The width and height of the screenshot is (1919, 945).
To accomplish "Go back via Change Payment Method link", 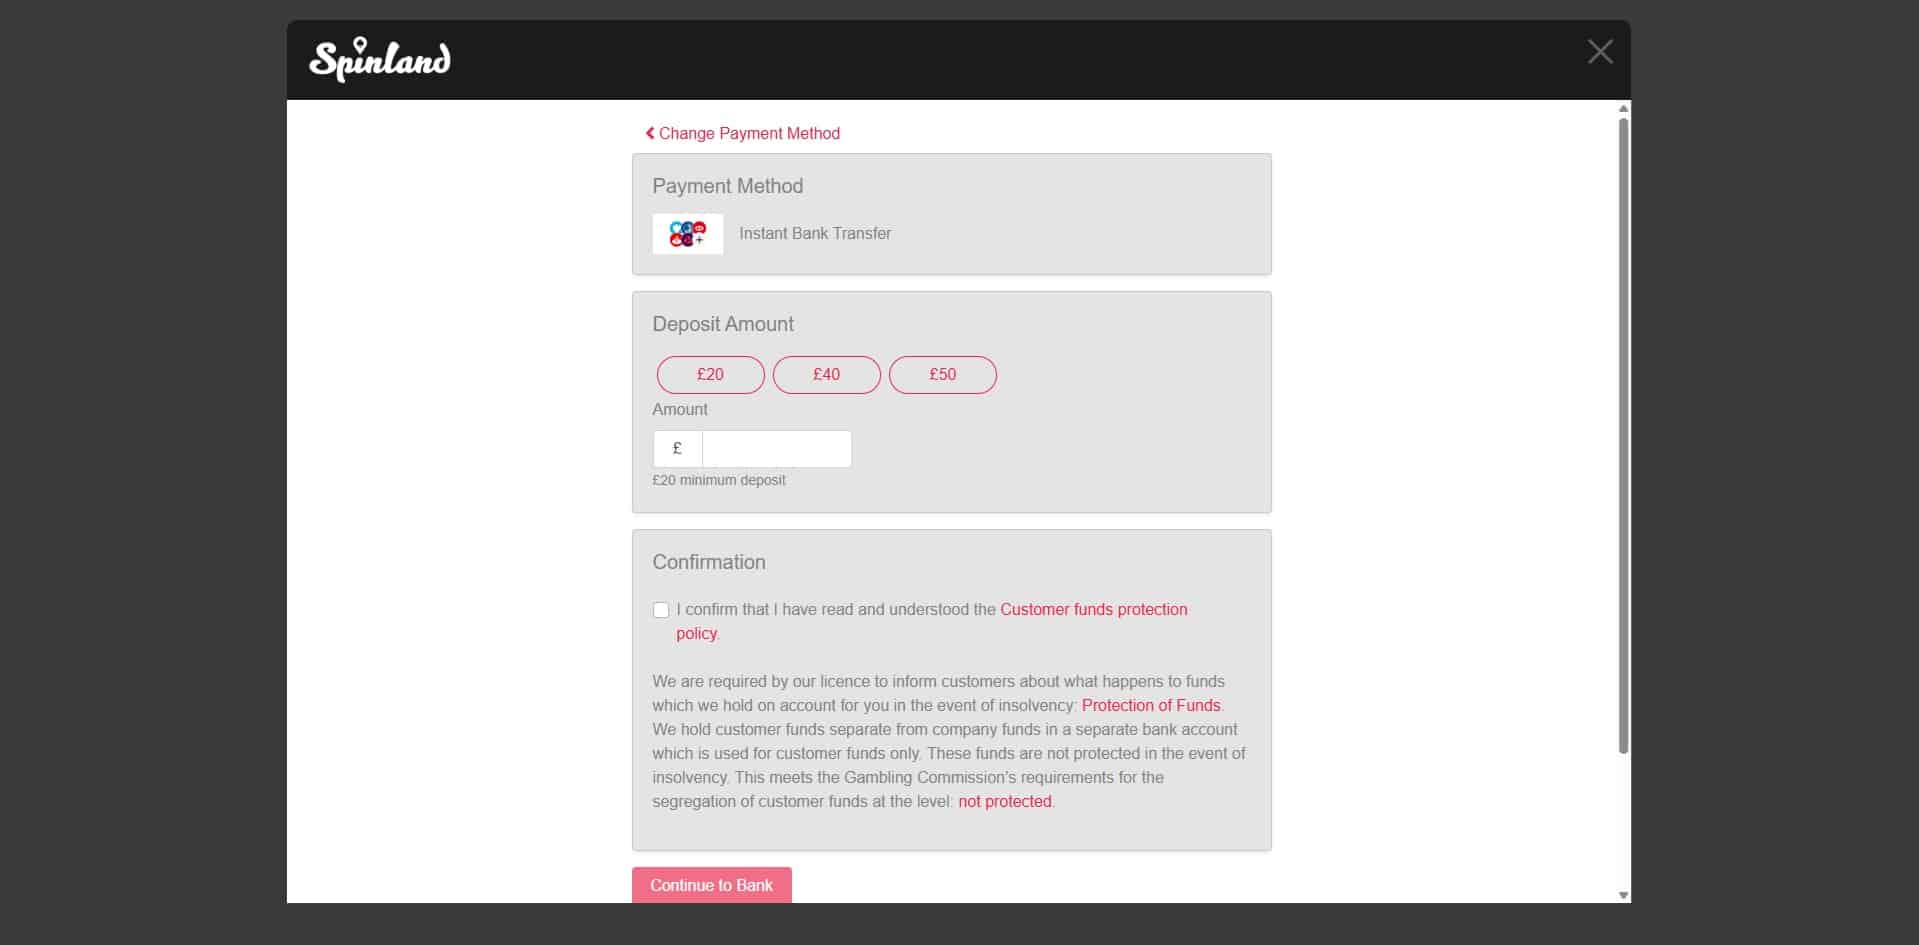I will [x=749, y=133].
